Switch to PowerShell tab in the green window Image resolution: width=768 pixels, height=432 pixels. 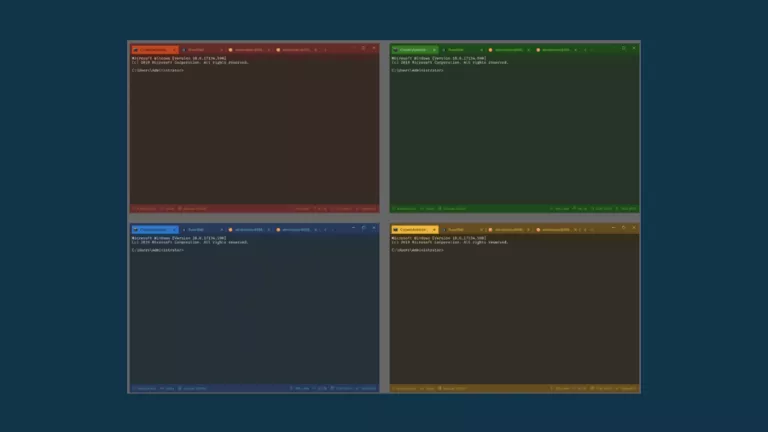(x=462, y=50)
